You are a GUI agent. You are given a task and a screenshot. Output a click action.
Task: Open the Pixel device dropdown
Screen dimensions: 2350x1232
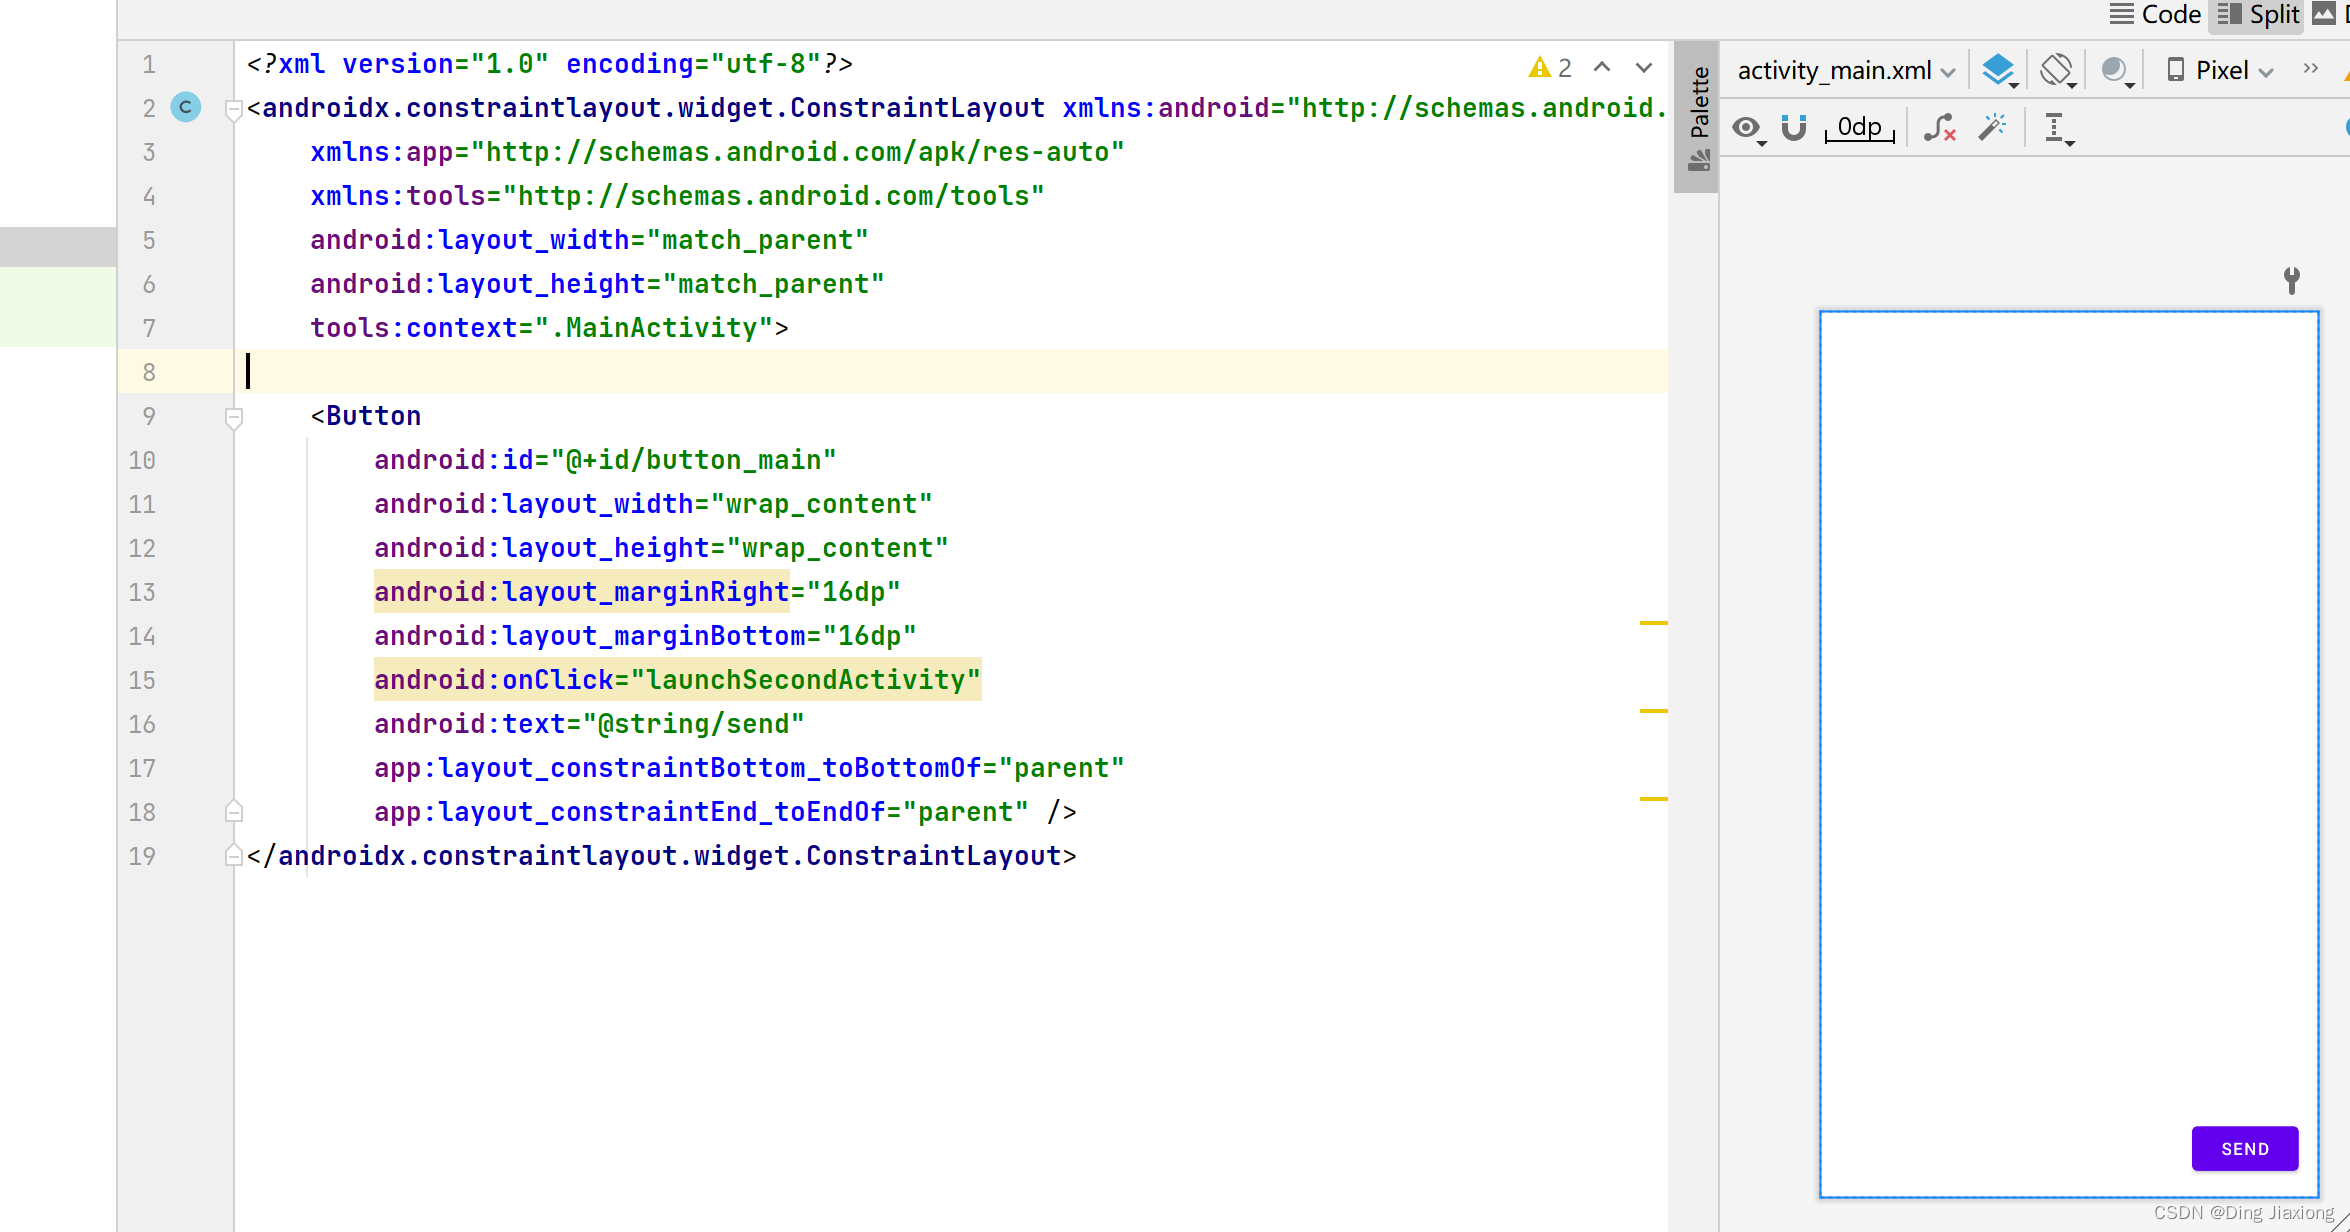[2220, 70]
